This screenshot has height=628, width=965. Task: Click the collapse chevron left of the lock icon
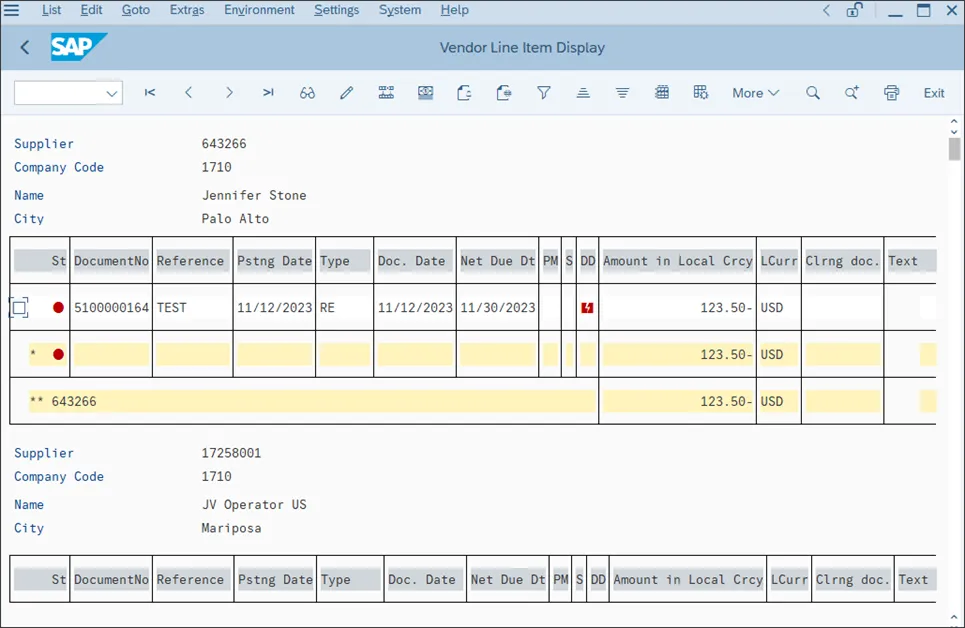tap(827, 10)
